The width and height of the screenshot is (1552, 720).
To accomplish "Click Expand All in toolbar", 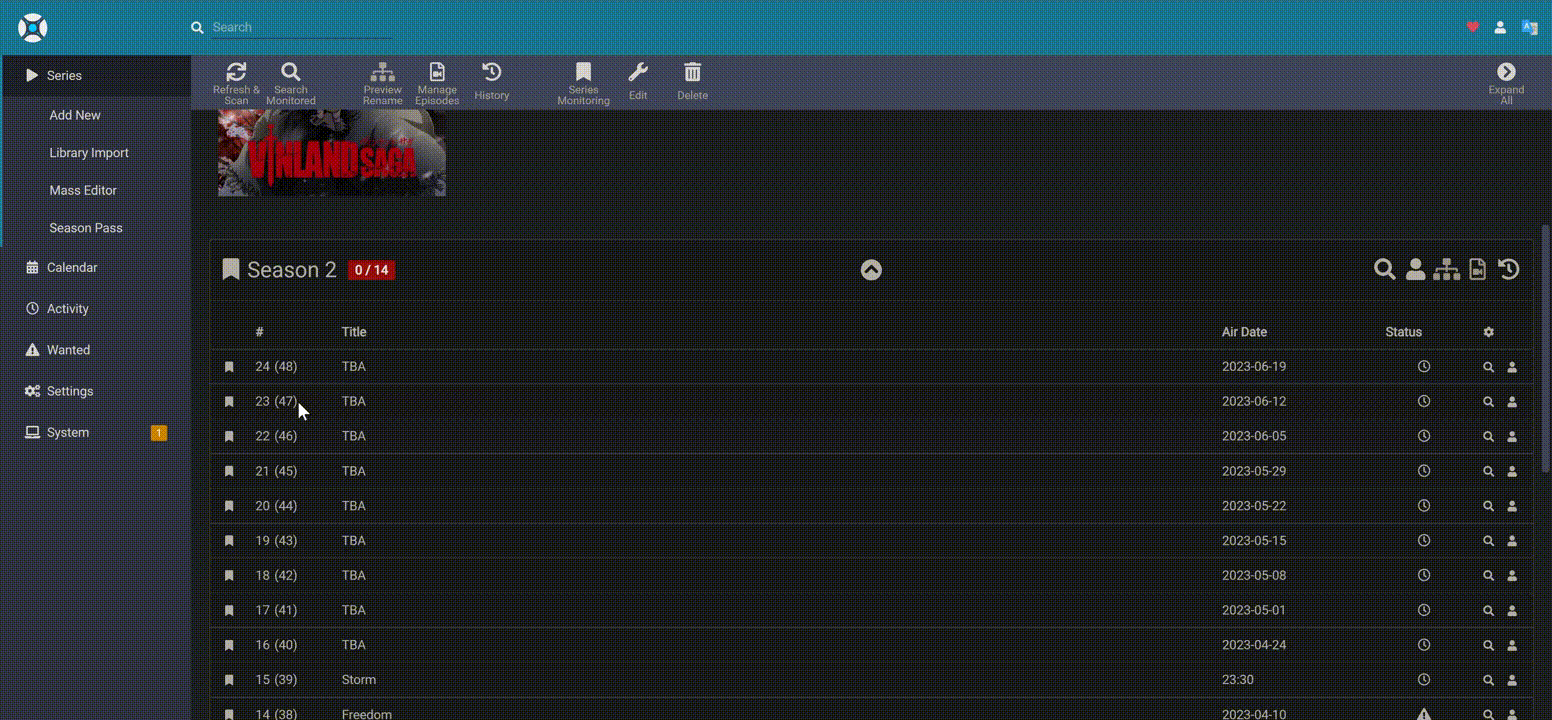I will [x=1506, y=83].
